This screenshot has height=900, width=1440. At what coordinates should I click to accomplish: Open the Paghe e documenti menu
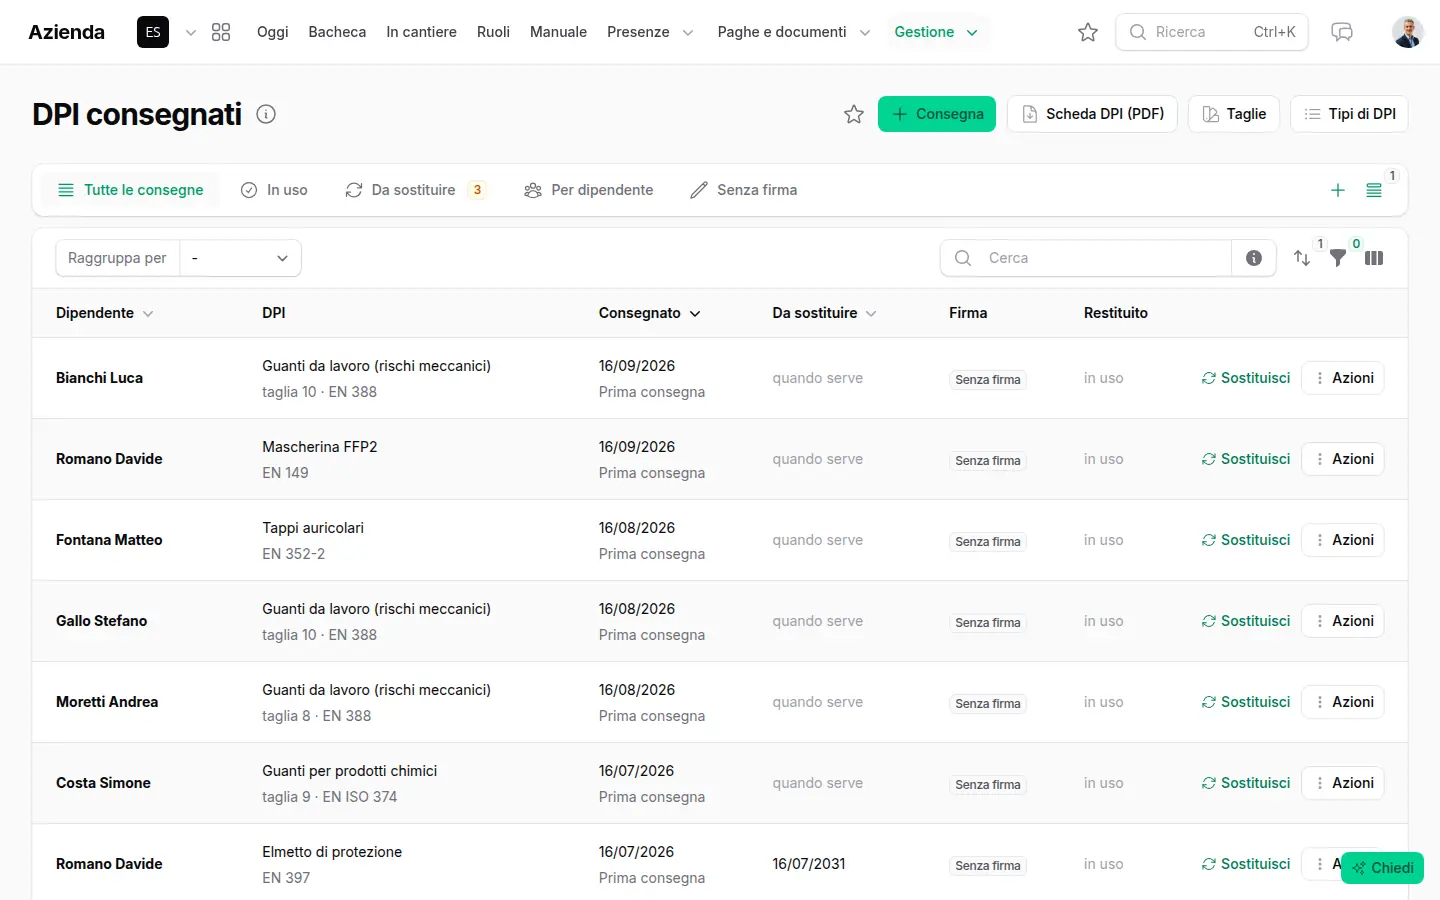coord(794,32)
